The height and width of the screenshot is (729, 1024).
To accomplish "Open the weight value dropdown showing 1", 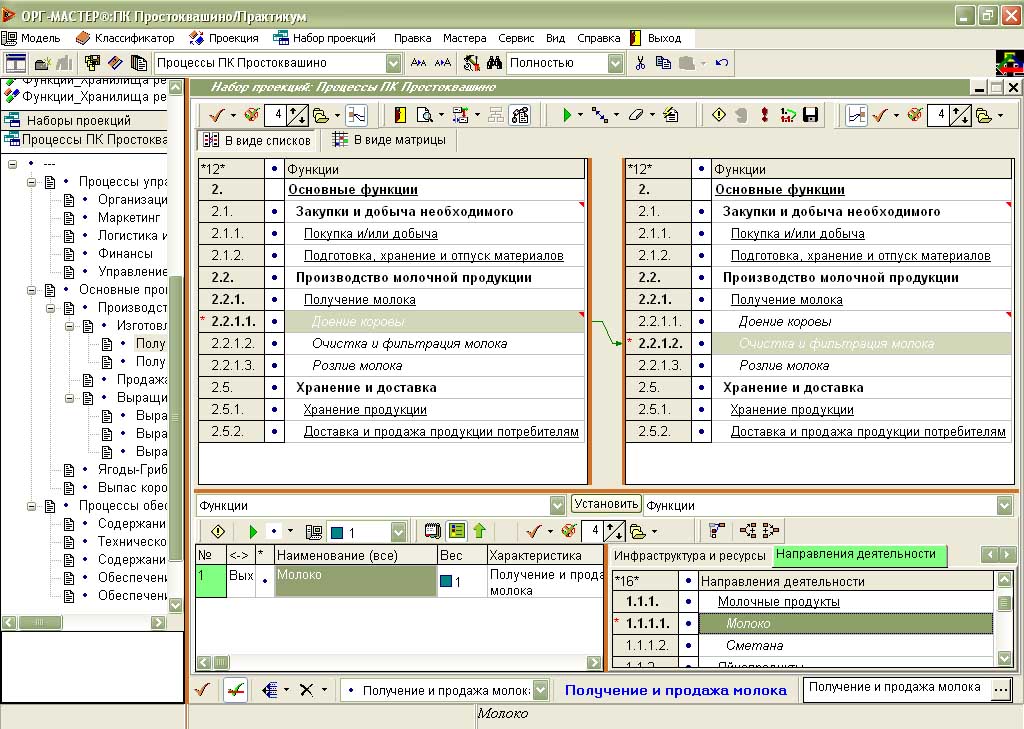I will 398,532.
